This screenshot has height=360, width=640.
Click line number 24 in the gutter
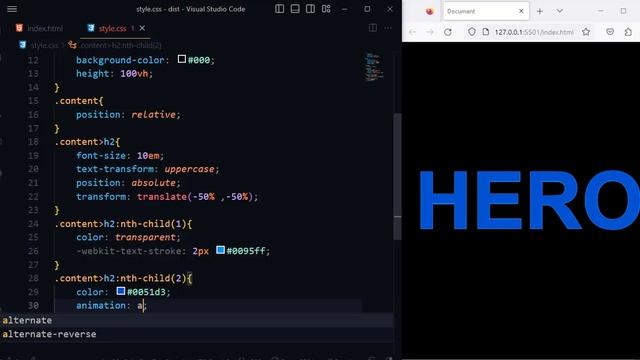tap(33, 224)
